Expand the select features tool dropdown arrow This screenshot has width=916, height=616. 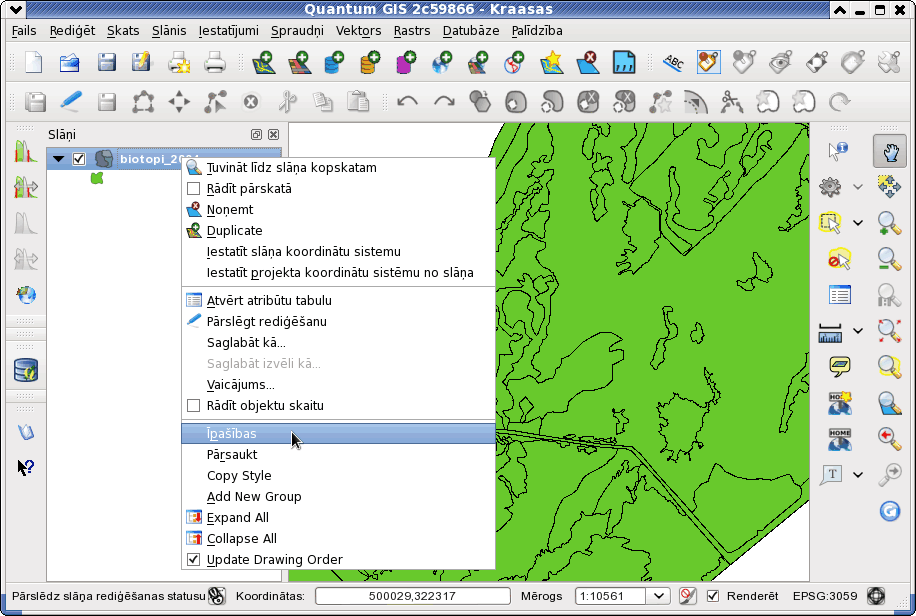[x=858, y=223]
